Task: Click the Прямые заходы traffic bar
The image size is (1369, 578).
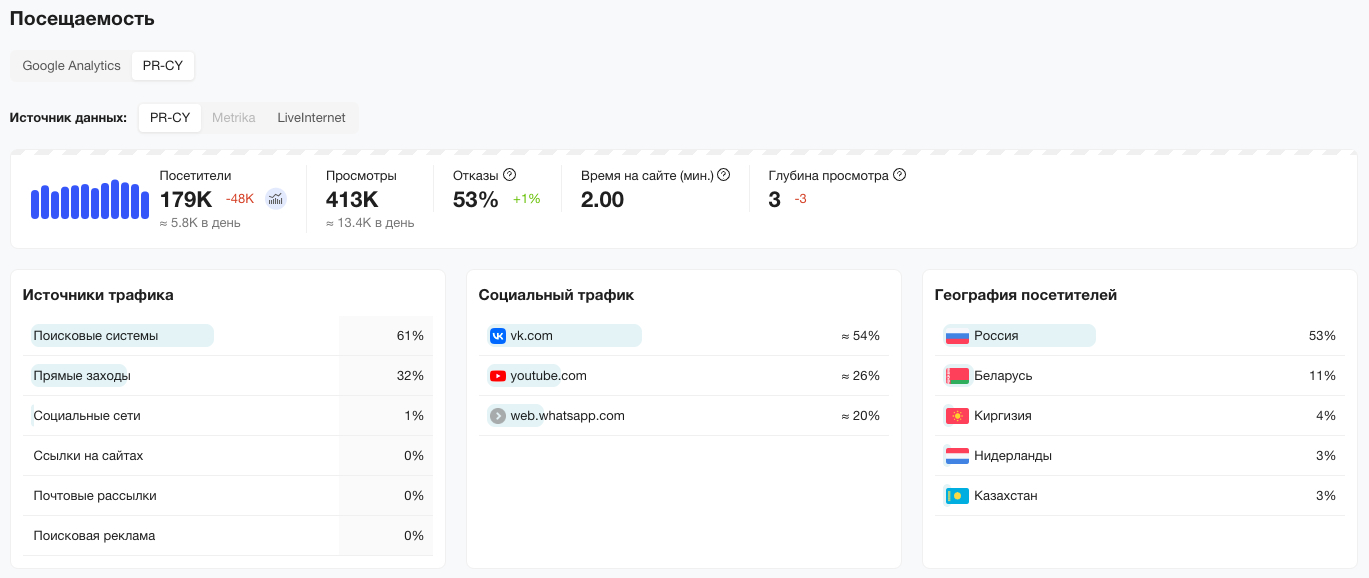Action: tap(81, 376)
